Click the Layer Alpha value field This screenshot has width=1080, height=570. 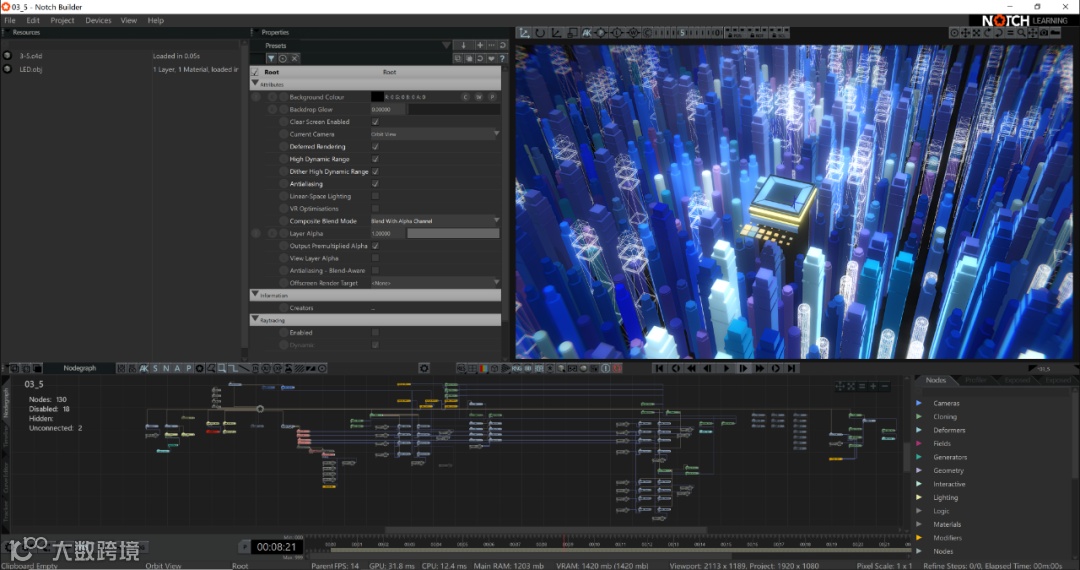[x=388, y=233]
